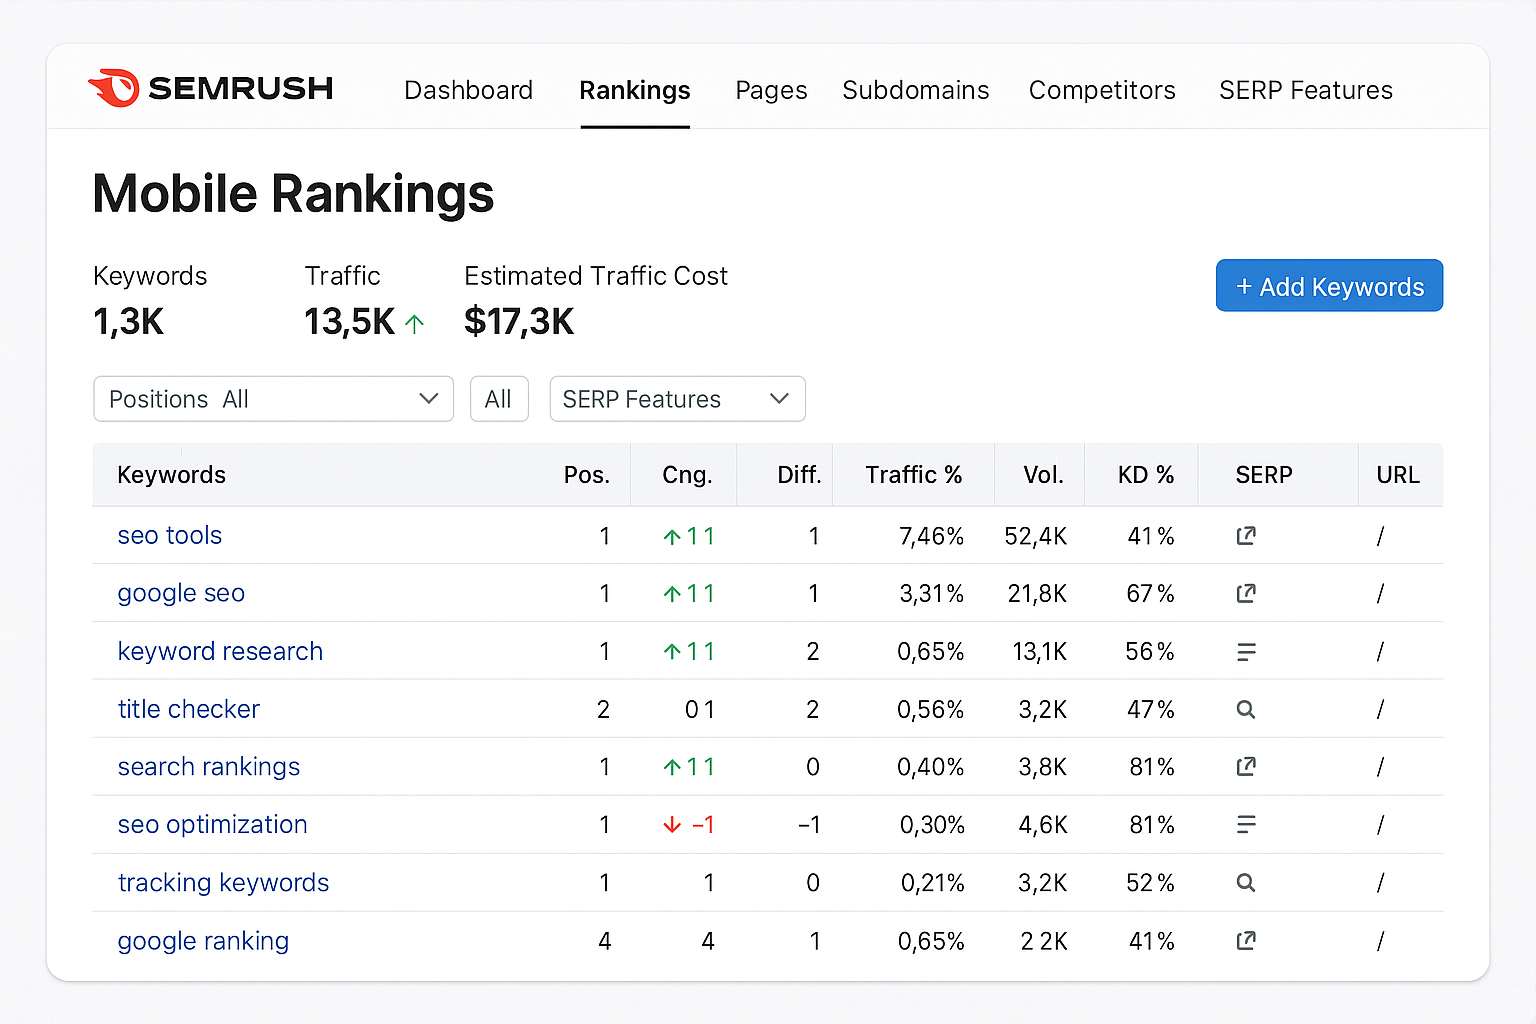Click SERP lines icon for keyword research
The image size is (1536, 1024).
pyautogui.click(x=1246, y=652)
